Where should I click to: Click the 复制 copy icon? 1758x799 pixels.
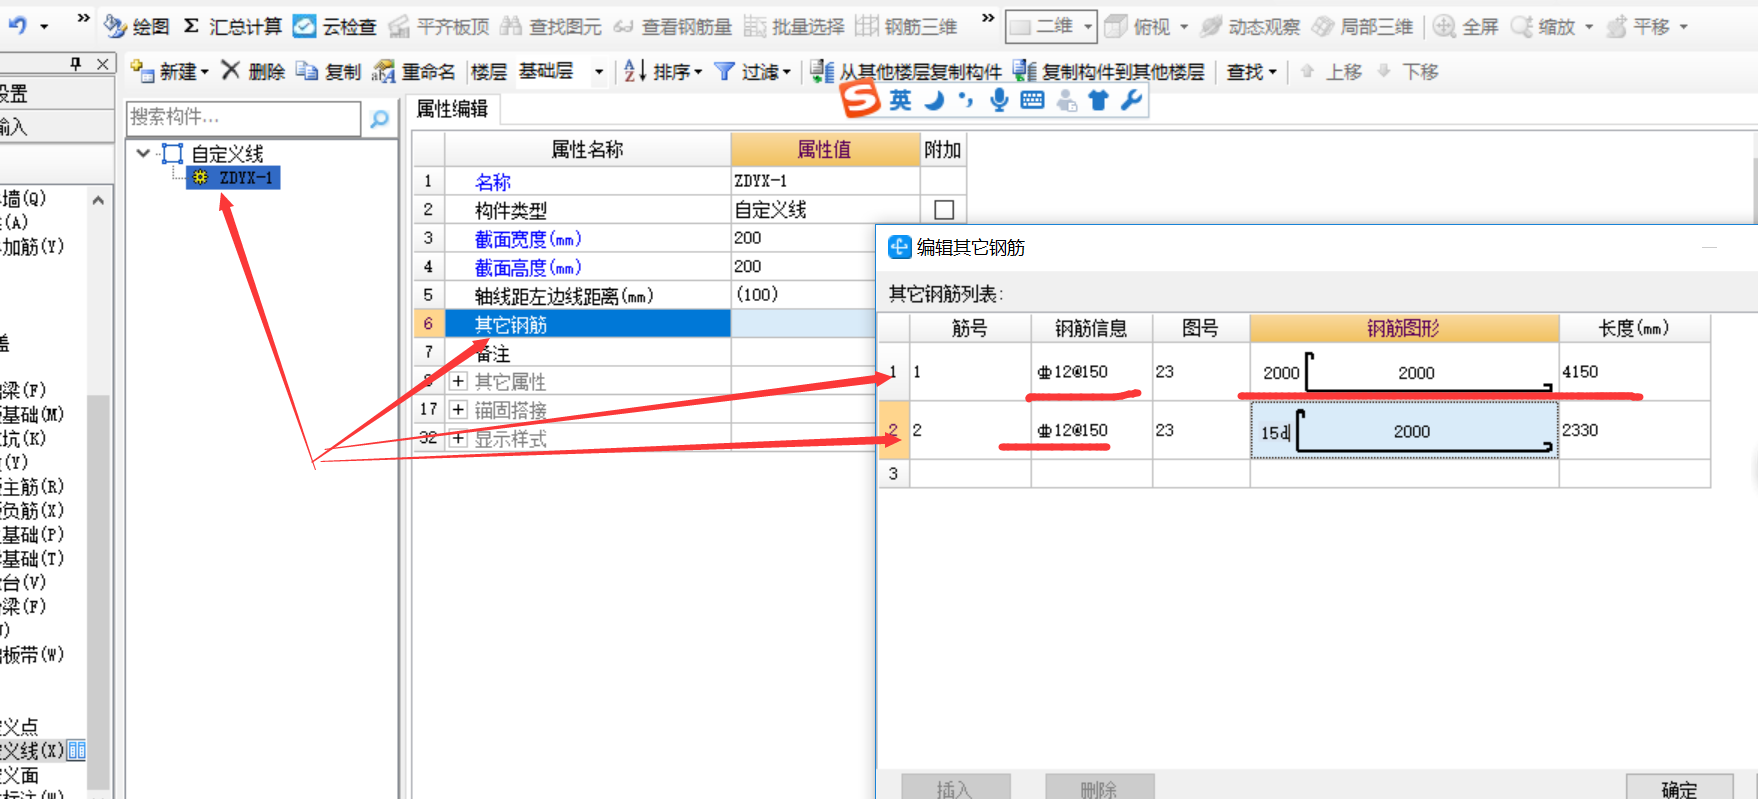click(x=307, y=71)
